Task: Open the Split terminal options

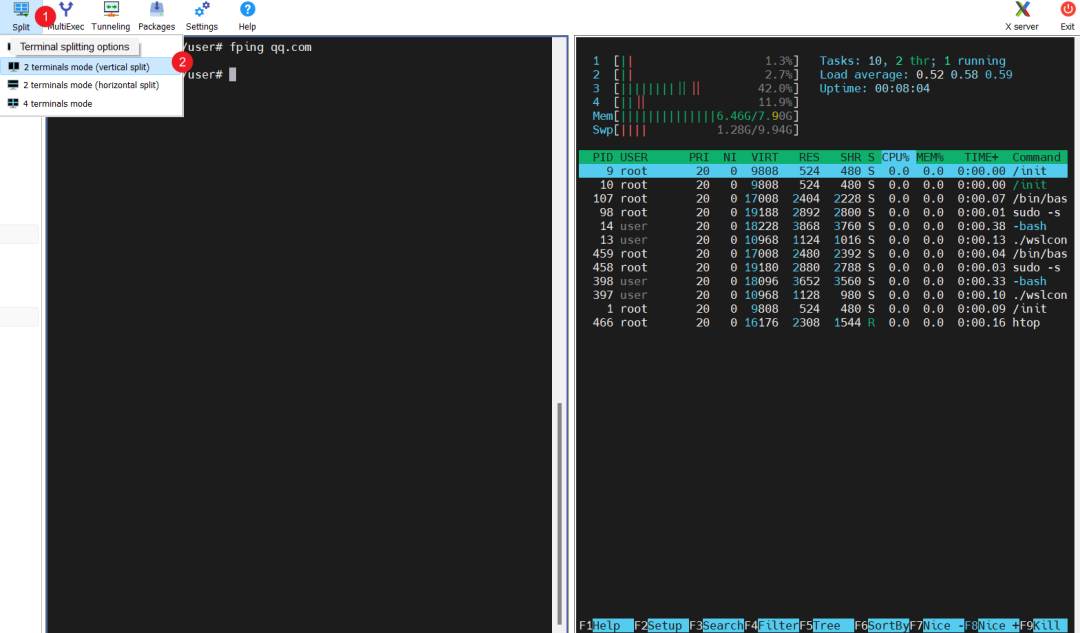Action: 20,15
